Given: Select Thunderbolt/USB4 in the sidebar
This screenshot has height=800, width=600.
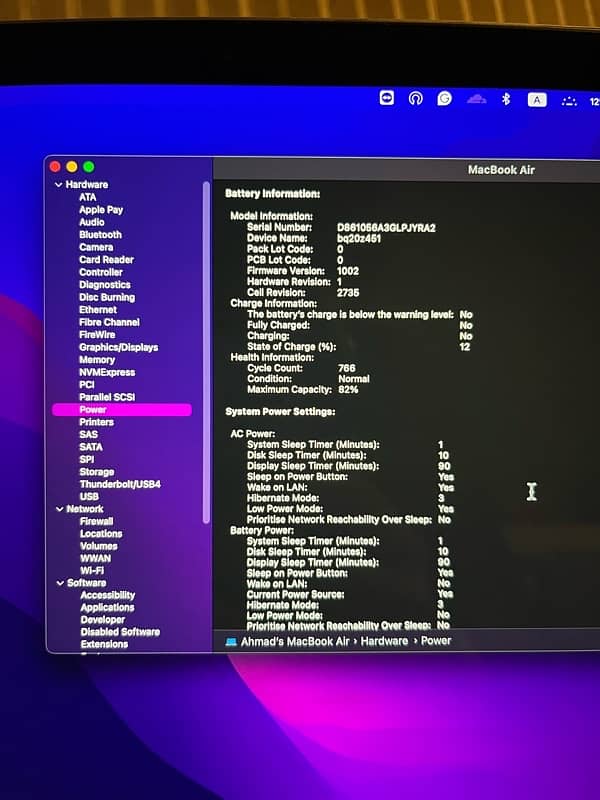Looking at the screenshot, I should pos(120,484).
